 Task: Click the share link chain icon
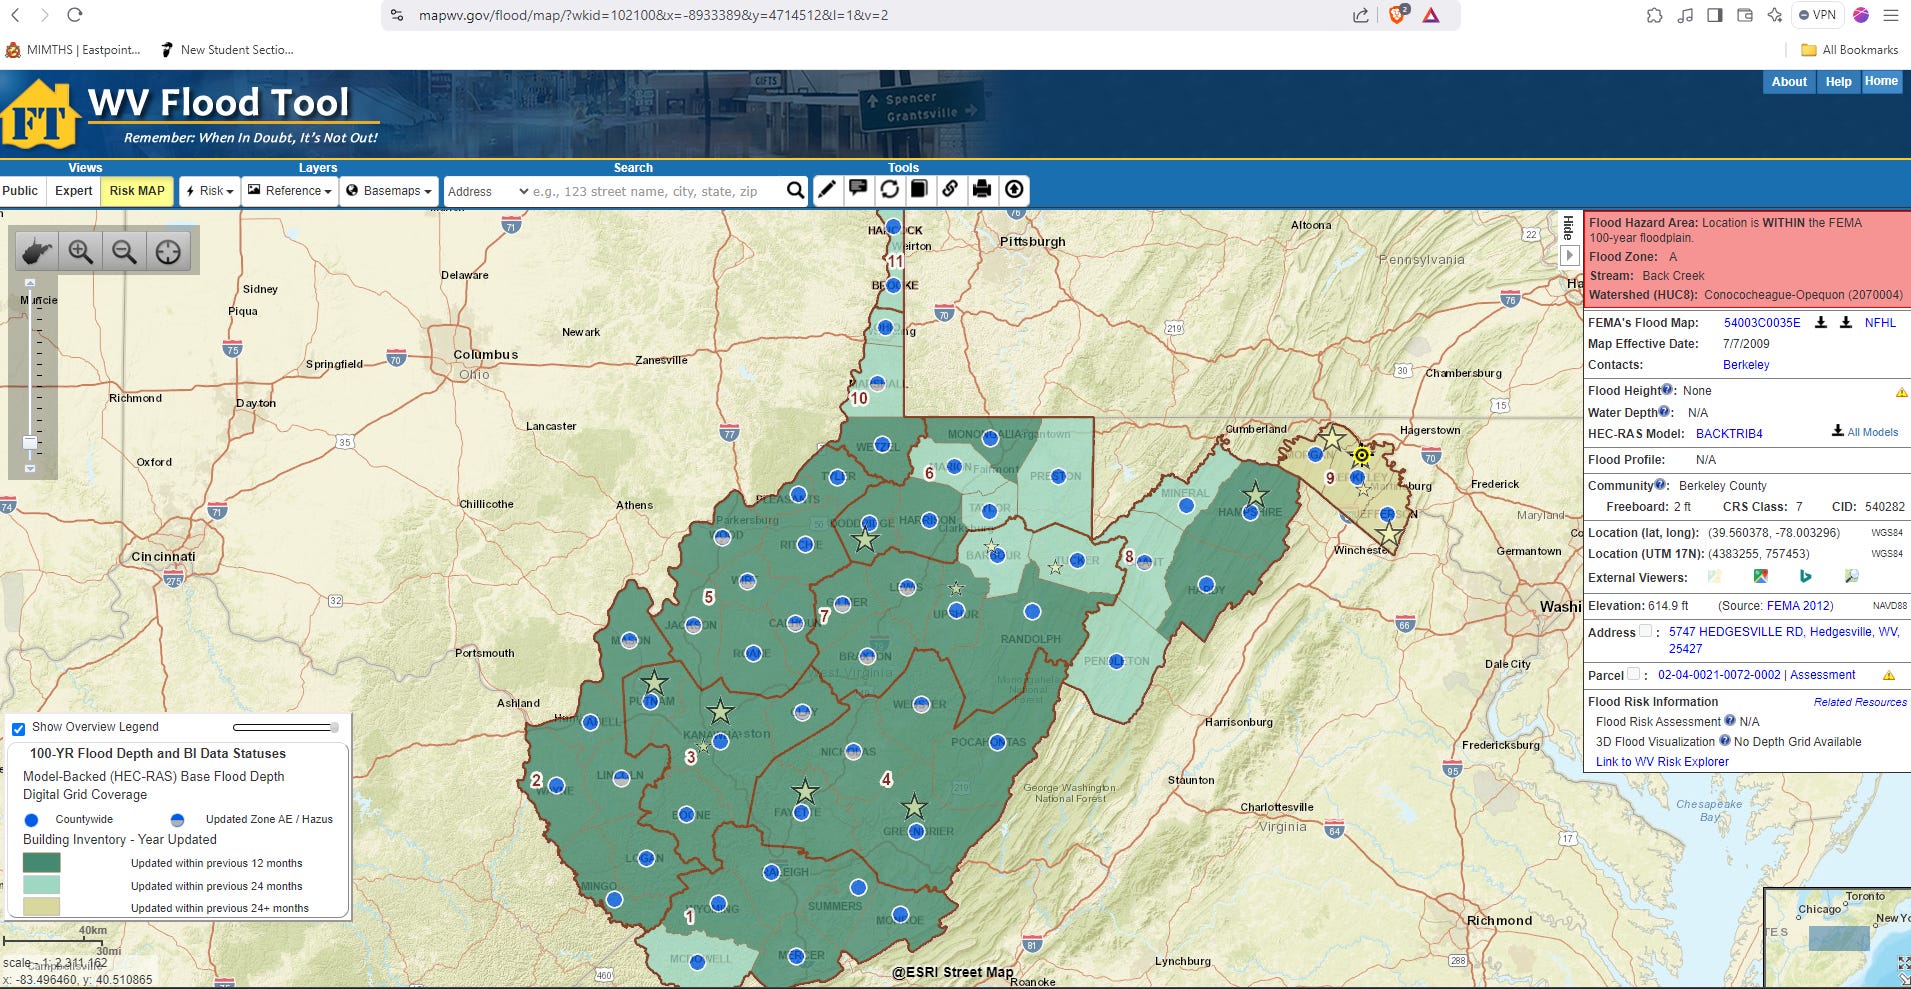950,190
